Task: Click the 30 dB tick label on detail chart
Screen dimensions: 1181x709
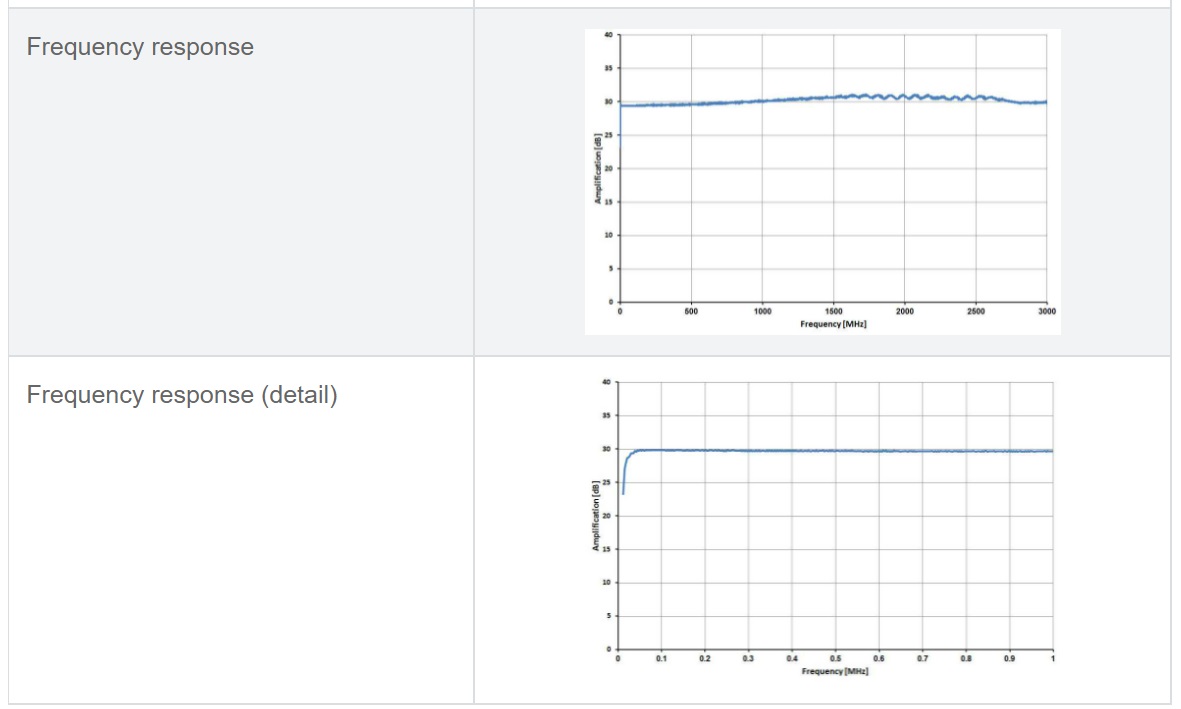Action: click(x=606, y=449)
